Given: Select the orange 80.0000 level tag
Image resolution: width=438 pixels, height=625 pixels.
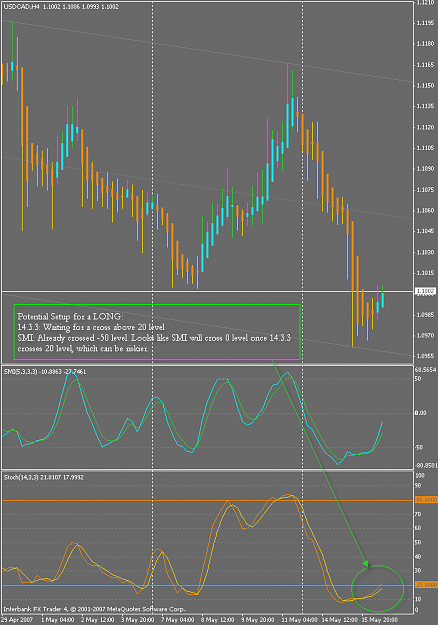Looking at the screenshot, I should 426,499.
